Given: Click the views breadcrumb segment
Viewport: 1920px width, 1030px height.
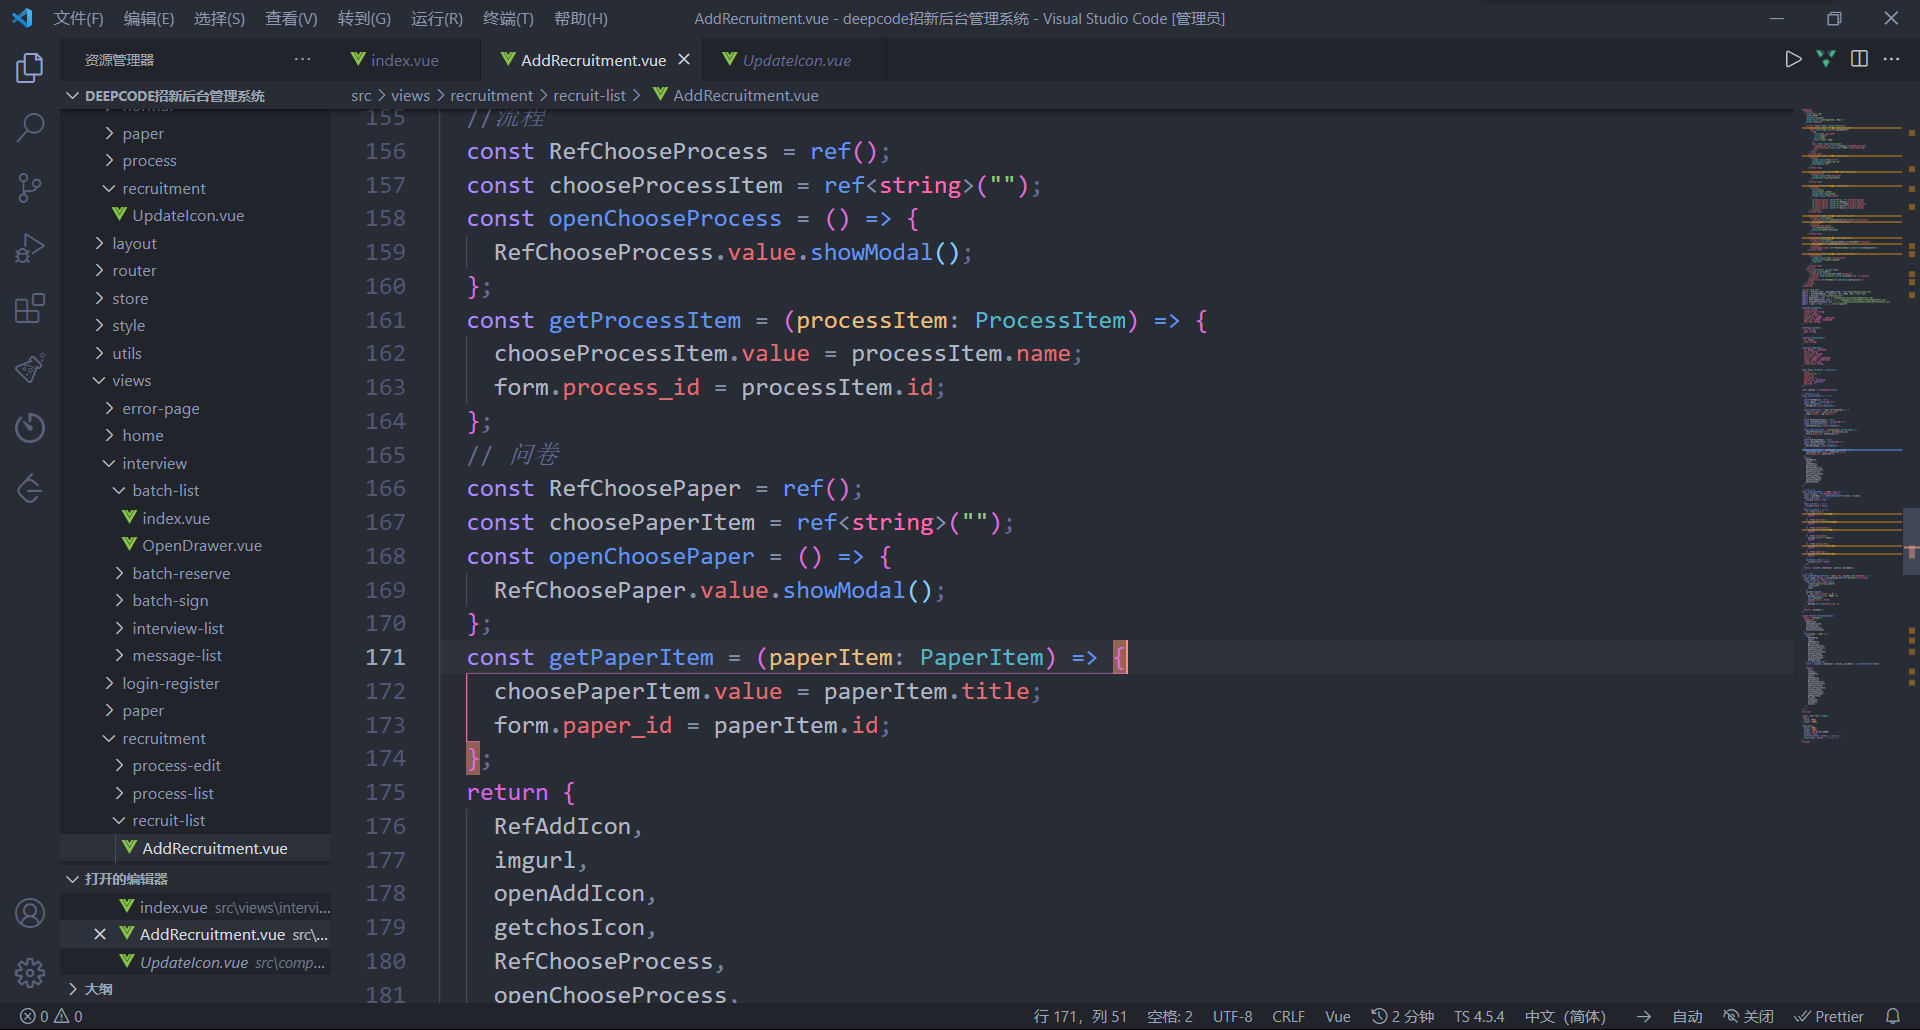Looking at the screenshot, I should [410, 95].
